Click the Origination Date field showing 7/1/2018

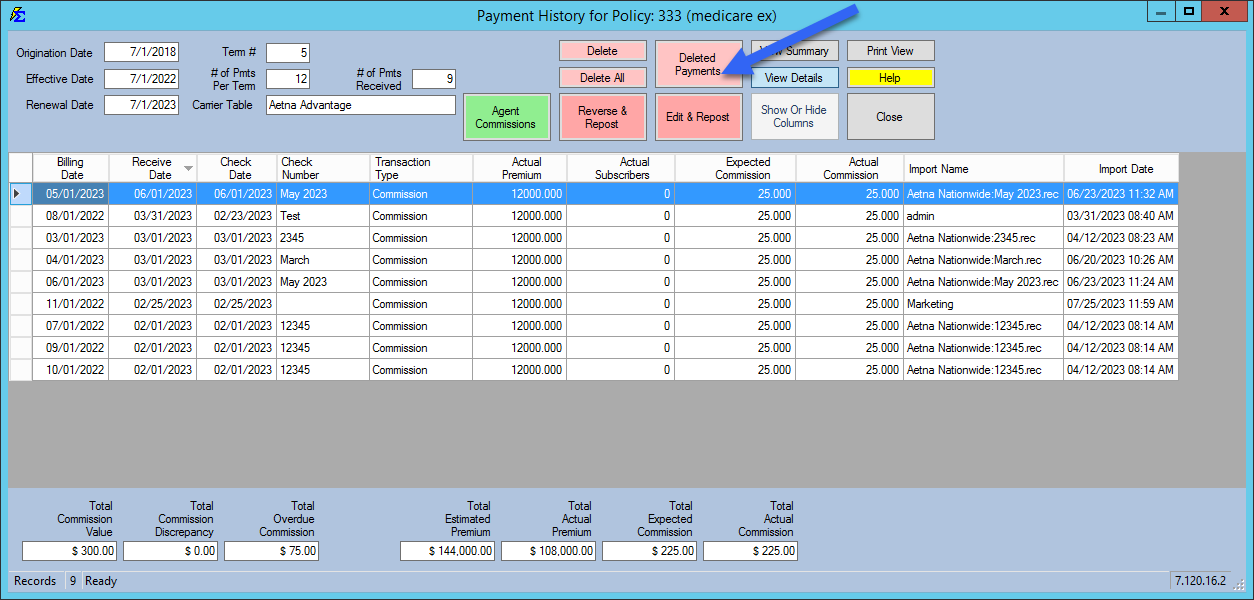pyautogui.click(x=141, y=52)
